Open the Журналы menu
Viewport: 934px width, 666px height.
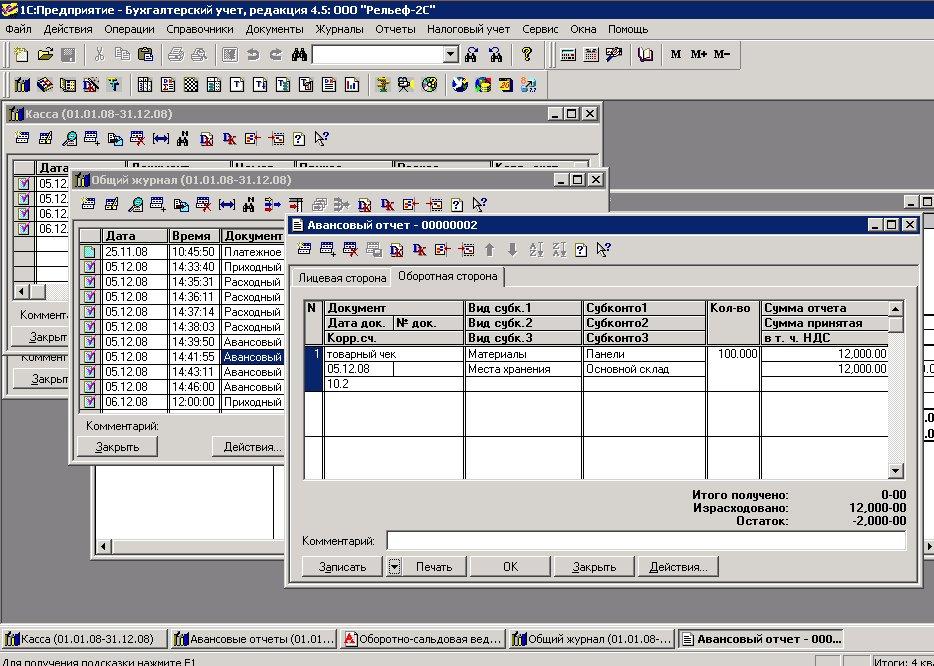click(x=340, y=29)
